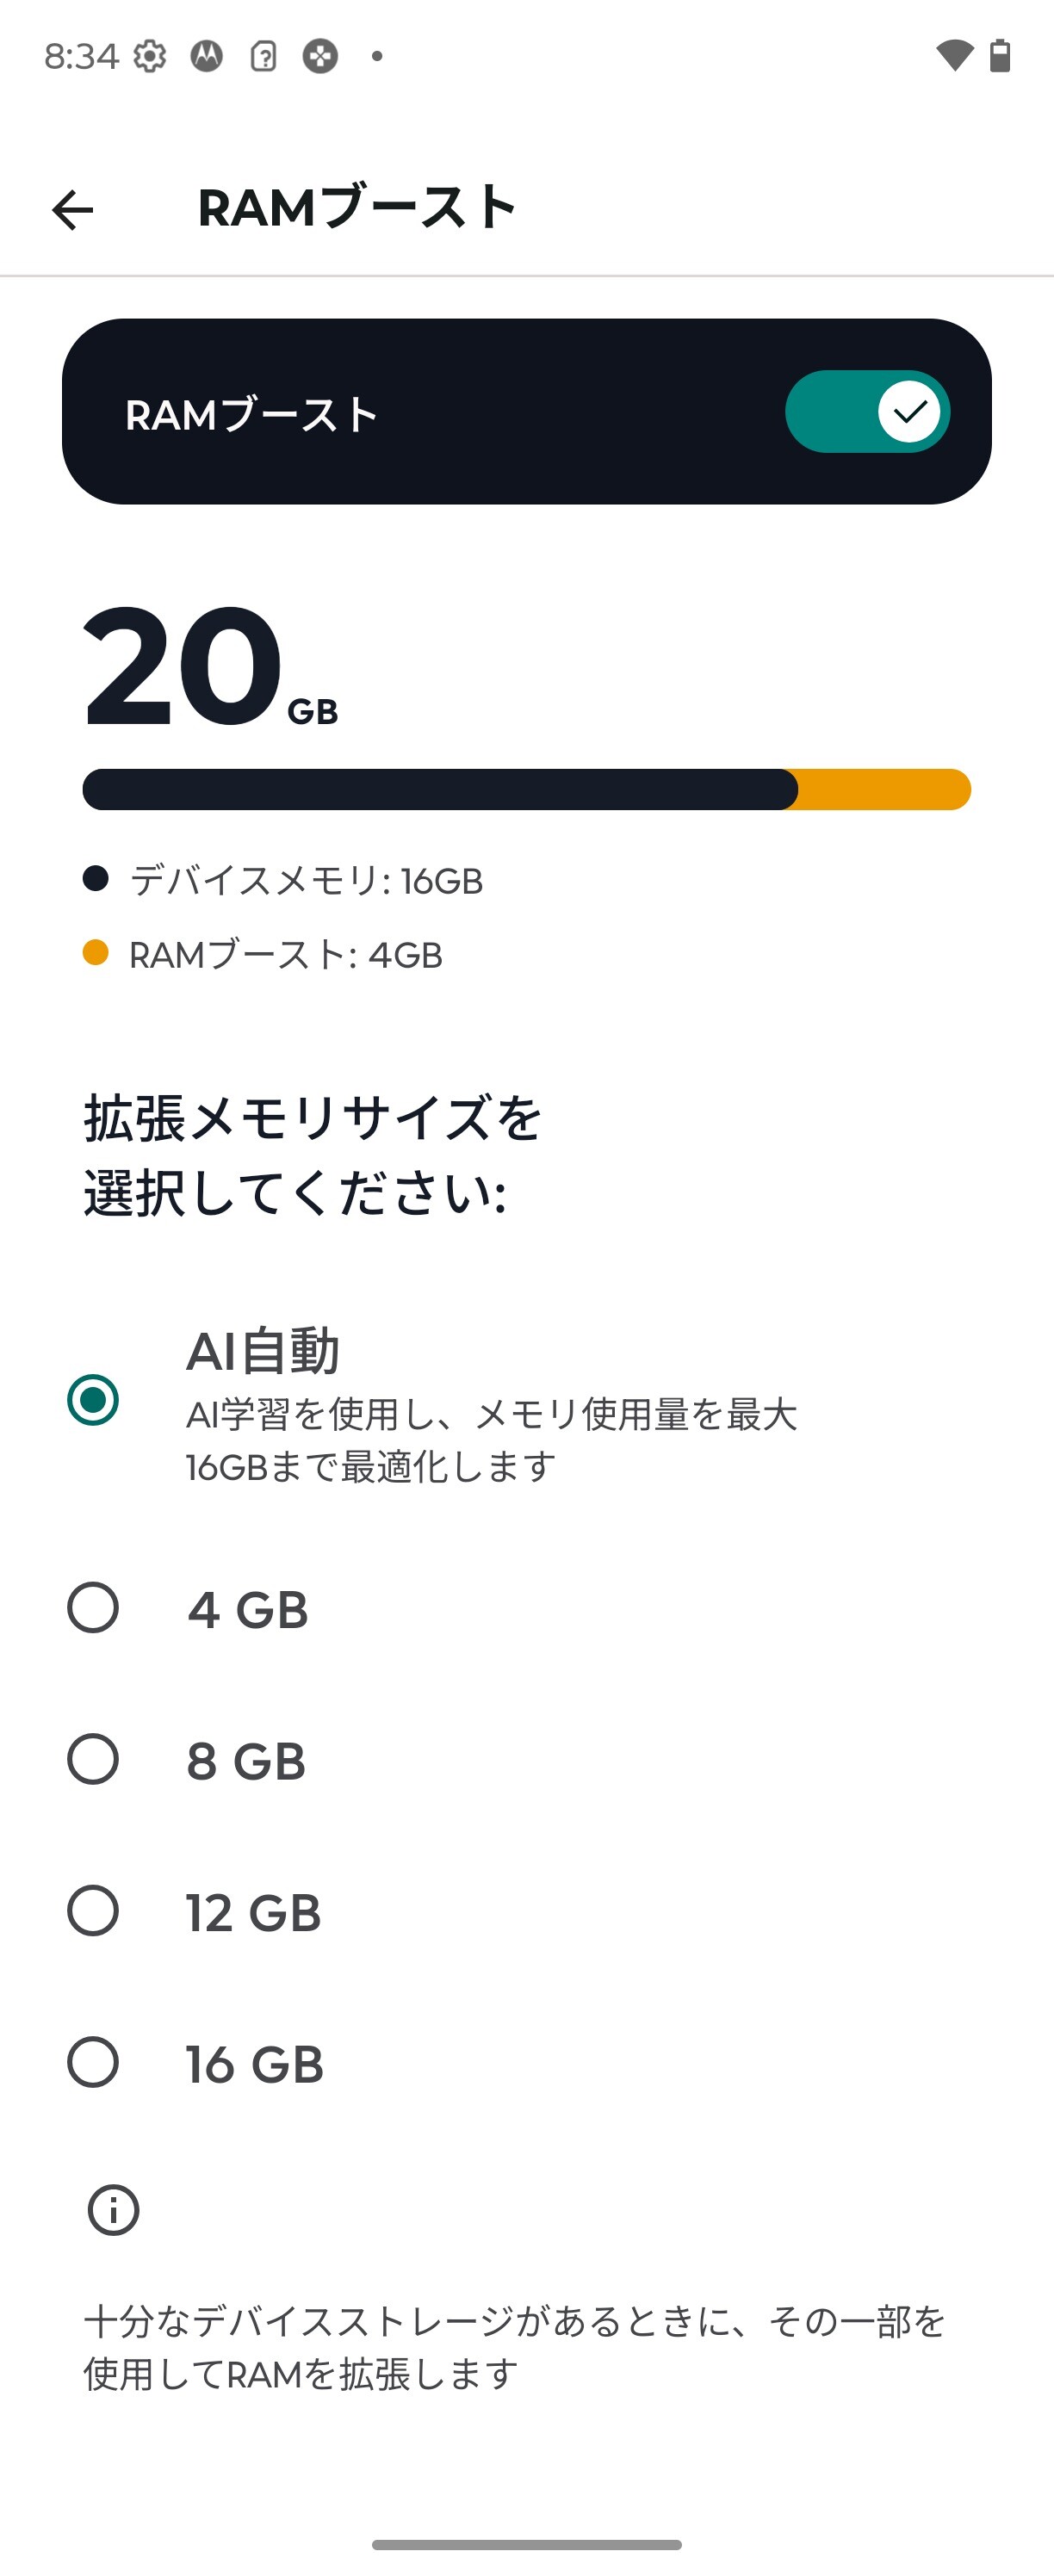Tap the orange RAM boost bar segment
1054x2576 pixels.
884,789
